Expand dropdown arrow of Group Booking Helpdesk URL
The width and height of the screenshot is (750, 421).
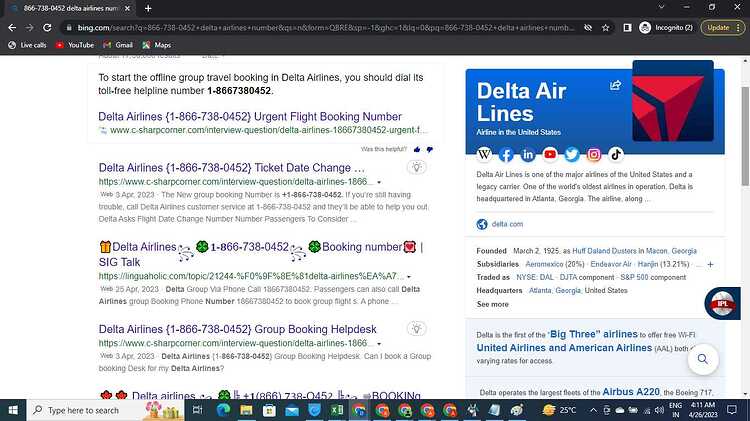pyautogui.click(x=379, y=343)
